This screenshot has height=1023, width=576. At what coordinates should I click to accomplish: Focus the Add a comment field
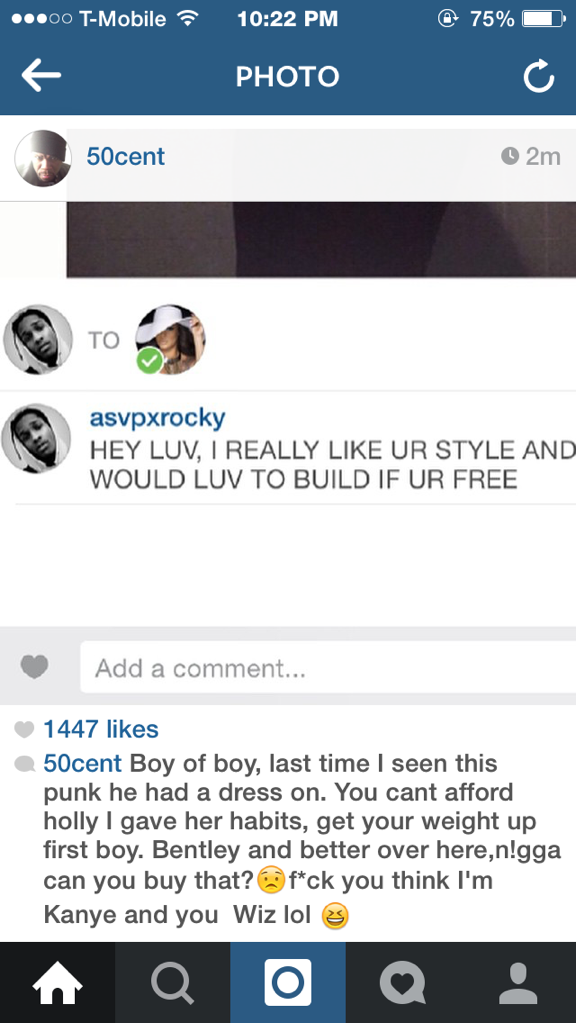[x=328, y=667]
